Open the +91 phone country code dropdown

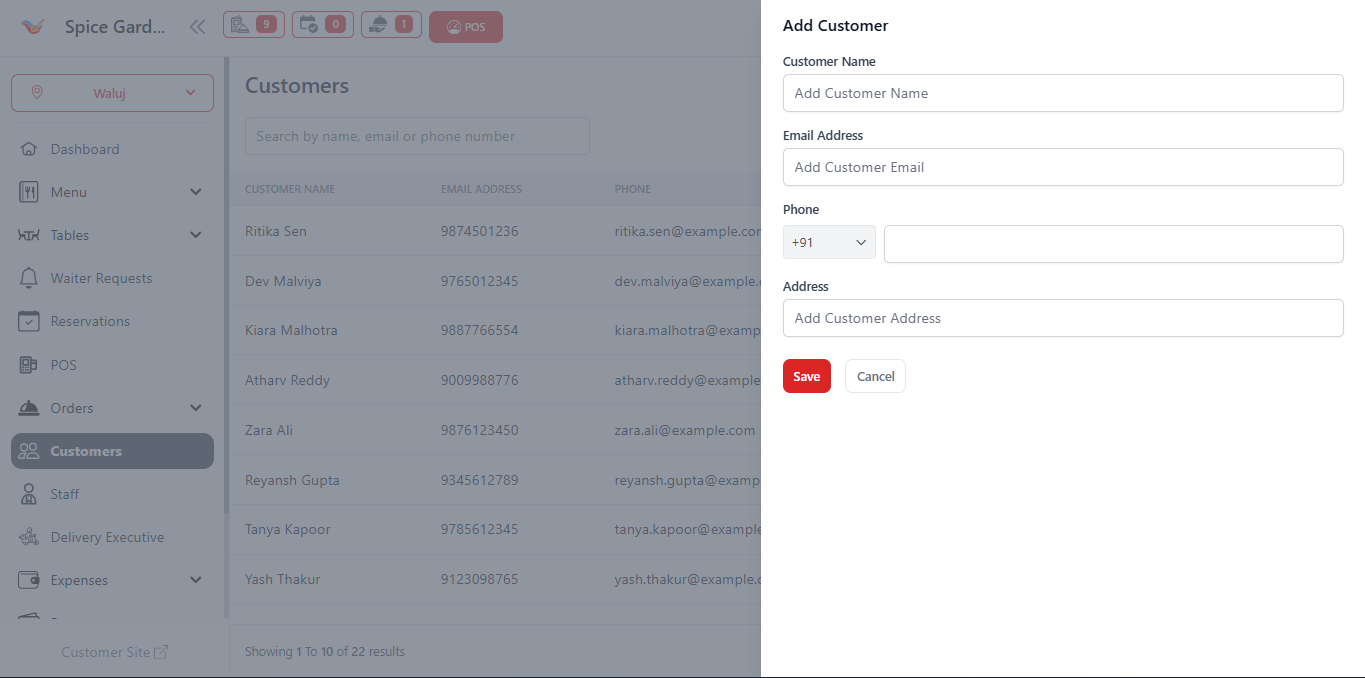(x=828, y=242)
